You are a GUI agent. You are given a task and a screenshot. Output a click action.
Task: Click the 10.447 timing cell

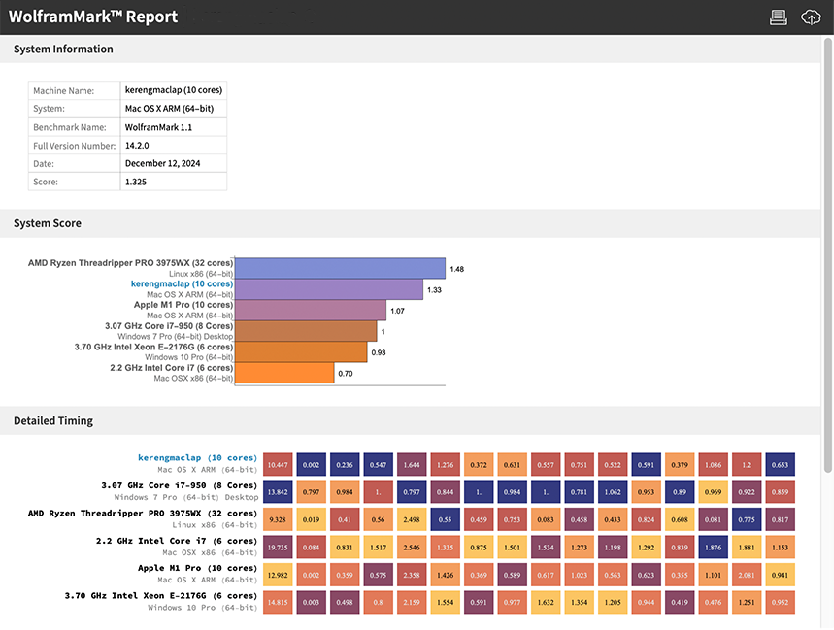tap(279, 465)
